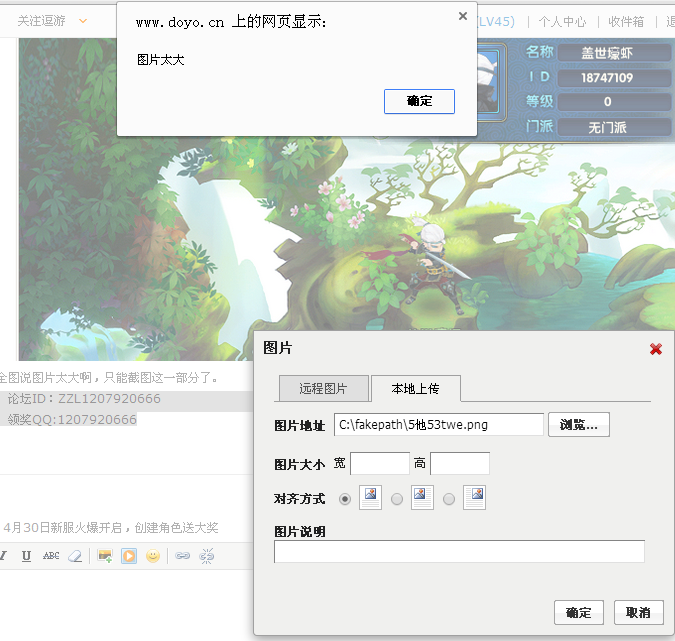Click the 图片说明 description field
675x641 pixels.
459,551
